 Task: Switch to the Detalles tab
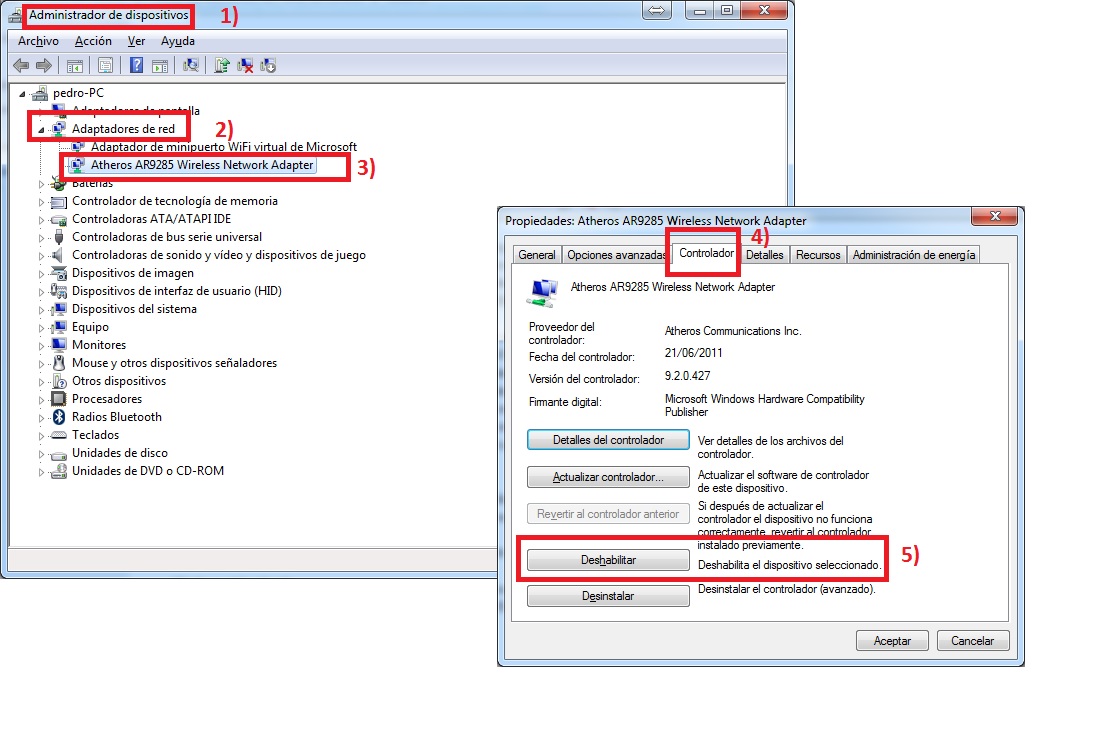[x=765, y=255]
